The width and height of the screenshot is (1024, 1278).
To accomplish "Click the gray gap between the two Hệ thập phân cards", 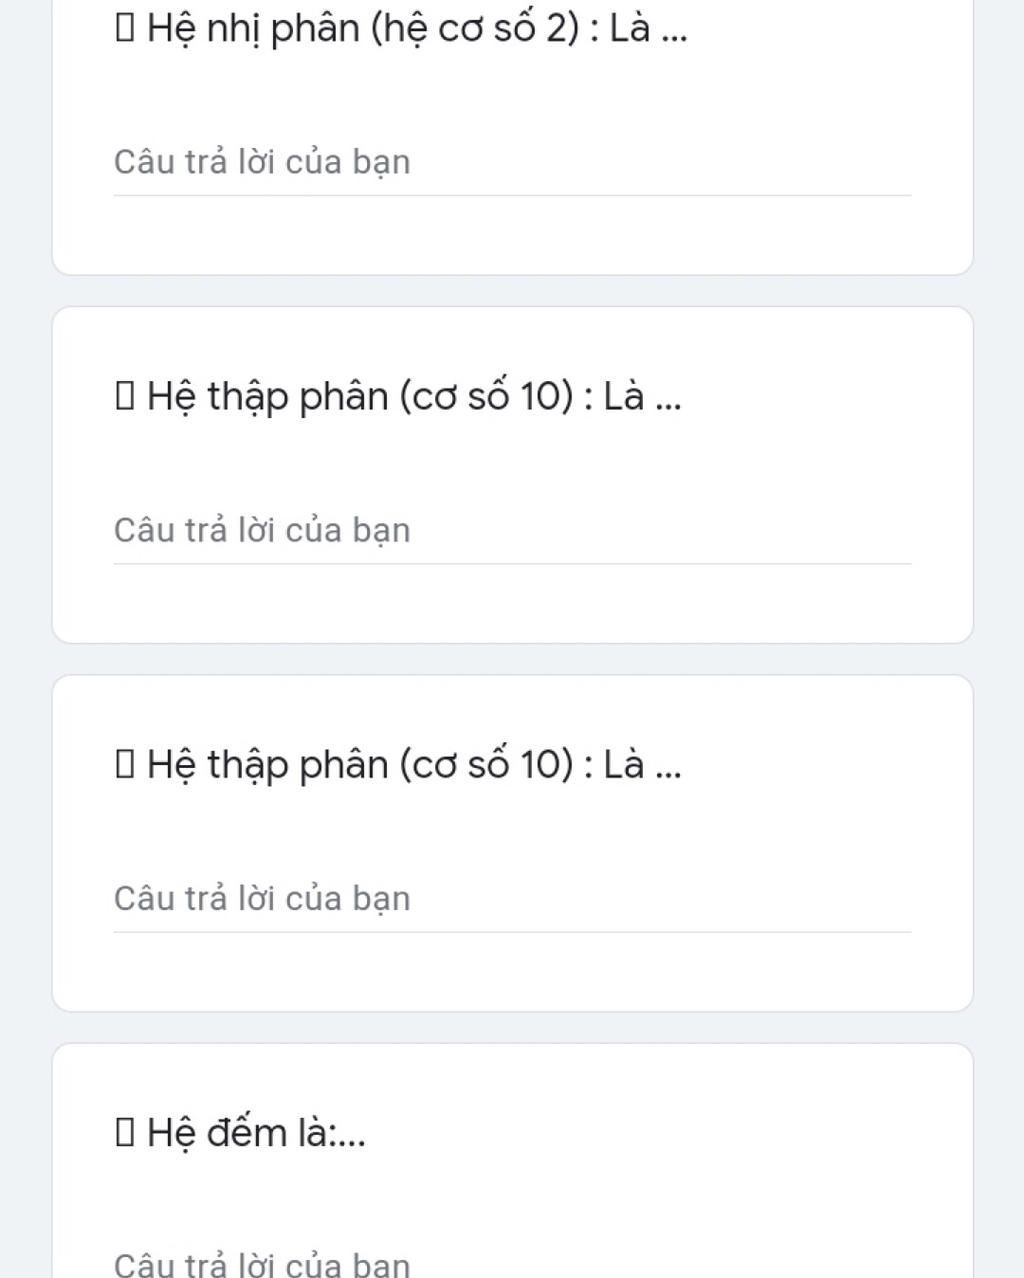I will pyautogui.click(x=512, y=659).
